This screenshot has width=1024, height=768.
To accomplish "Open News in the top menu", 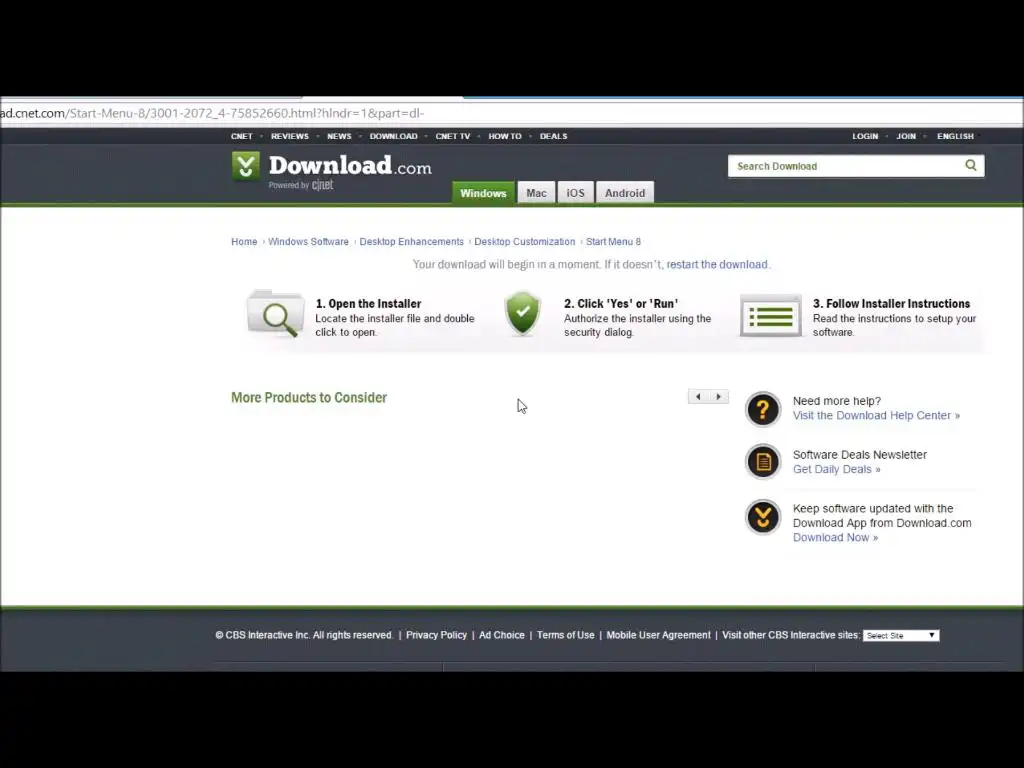I will (339, 136).
